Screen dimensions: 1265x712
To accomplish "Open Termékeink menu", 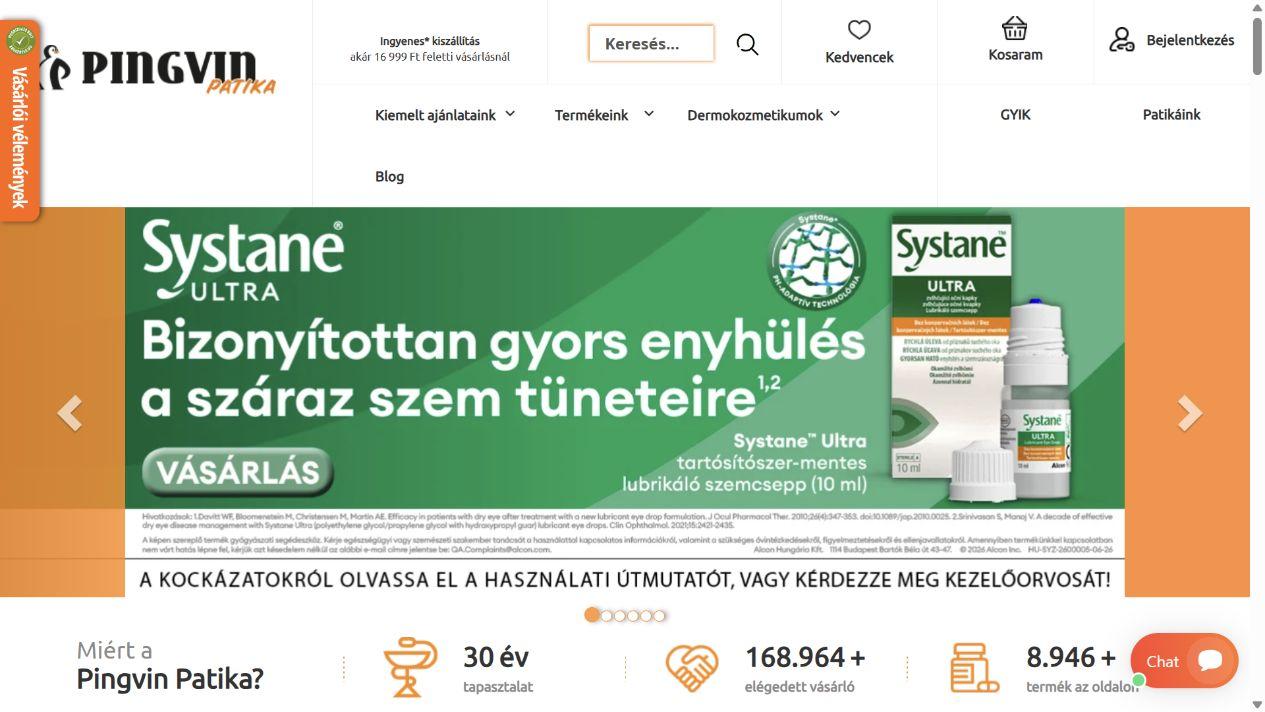I will pyautogui.click(x=592, y=115).
